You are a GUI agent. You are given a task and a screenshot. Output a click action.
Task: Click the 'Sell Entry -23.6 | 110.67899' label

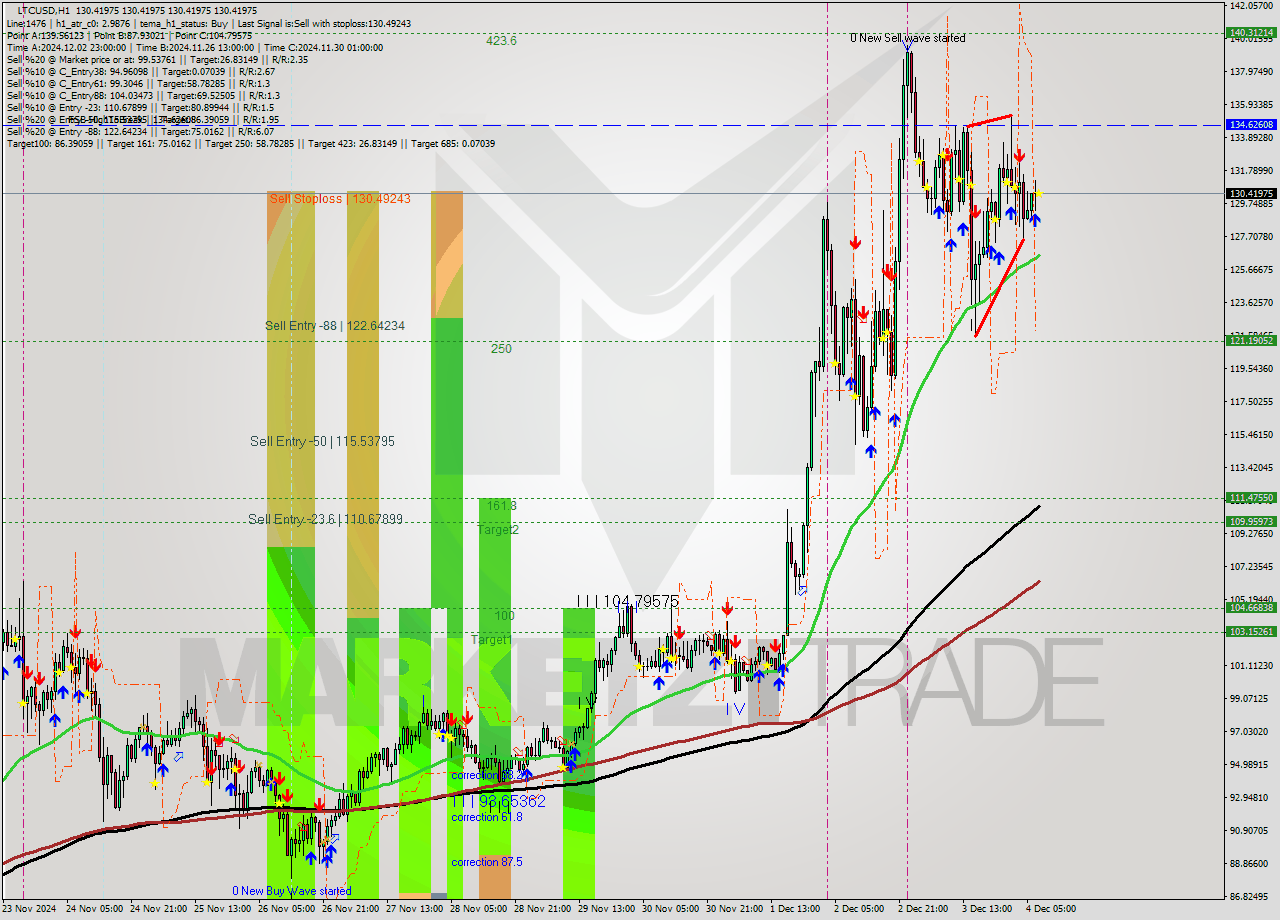(326, 519)
